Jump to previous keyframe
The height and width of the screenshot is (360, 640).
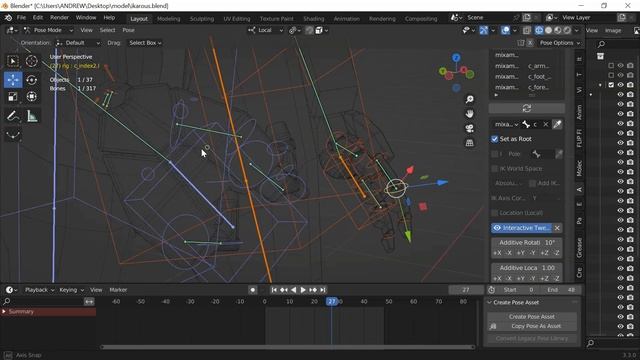[x=284, y=290]
